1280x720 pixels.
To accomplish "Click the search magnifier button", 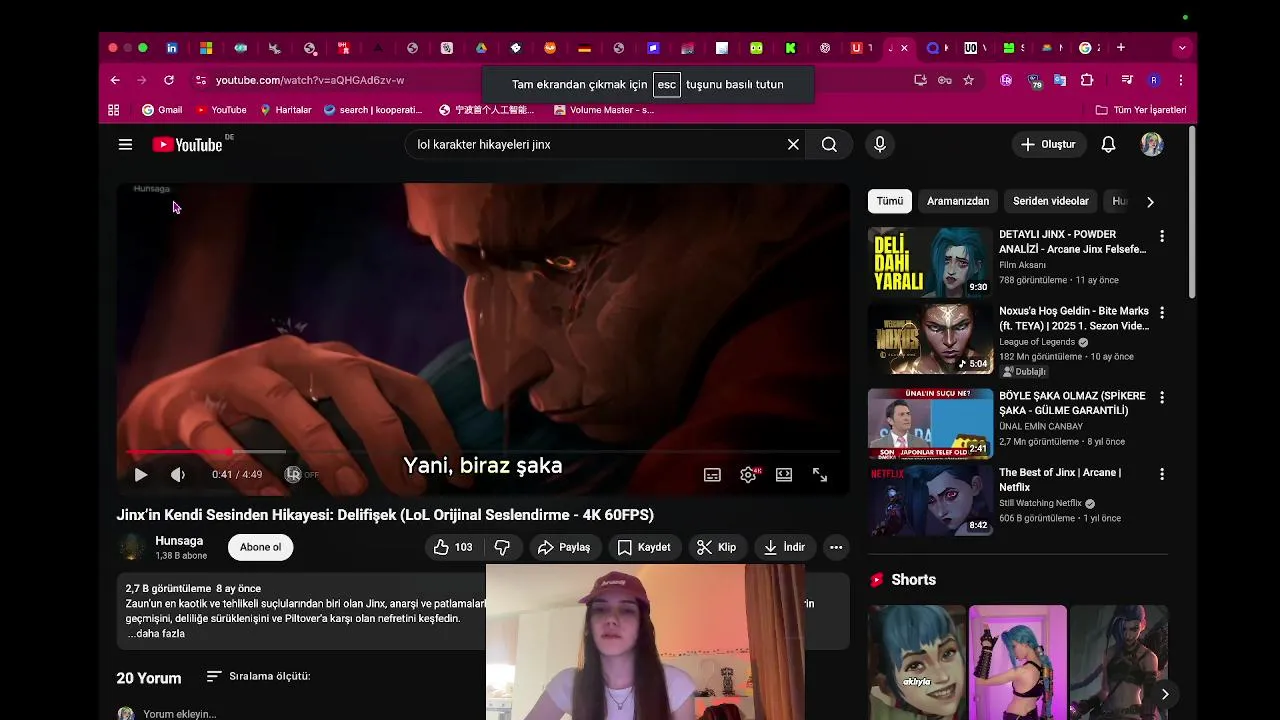I will click(x=829, y=145).
